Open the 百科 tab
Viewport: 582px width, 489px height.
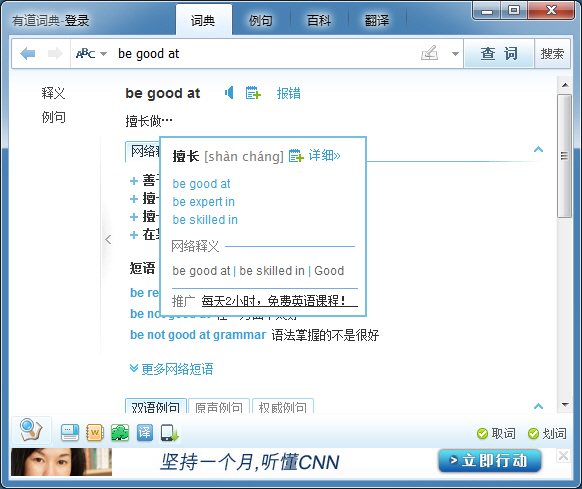[319, 20]
